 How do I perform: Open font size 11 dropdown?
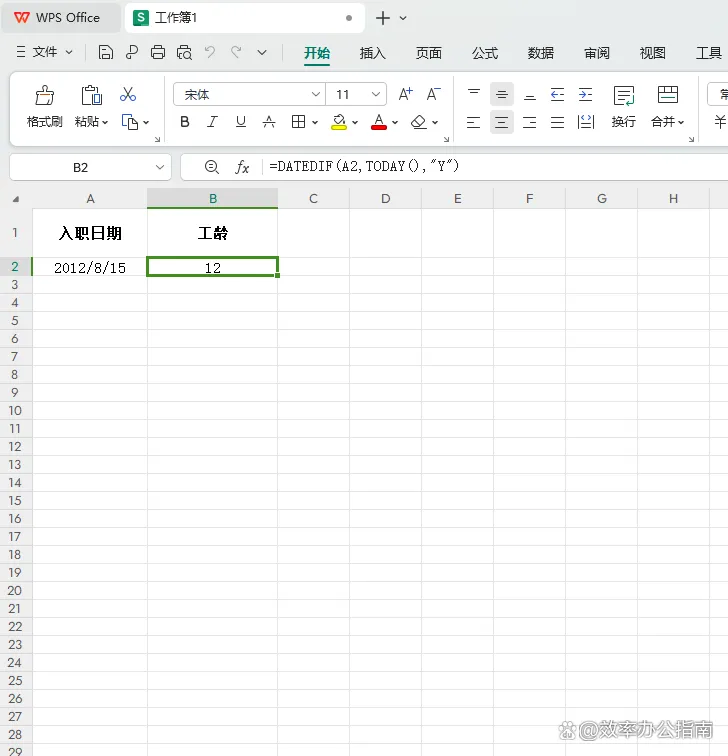(x=376, y=94)
